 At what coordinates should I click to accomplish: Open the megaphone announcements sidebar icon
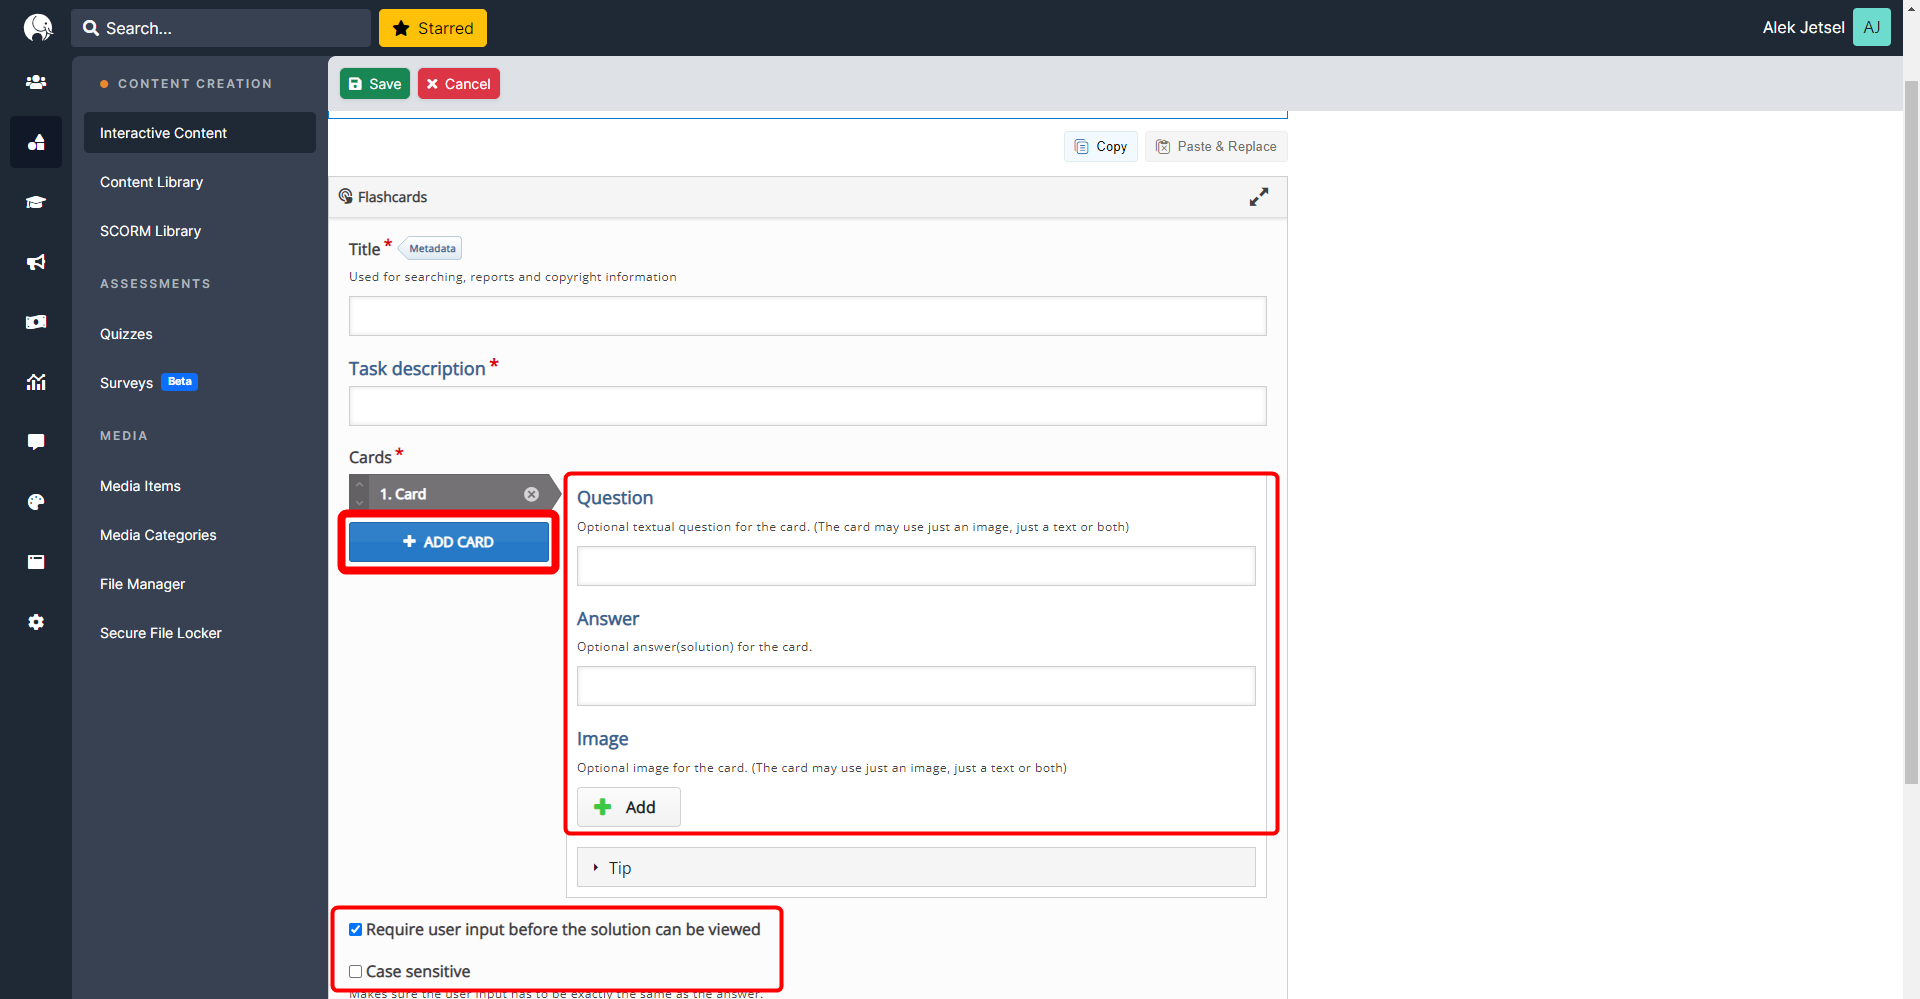click(x=36, y=262)
